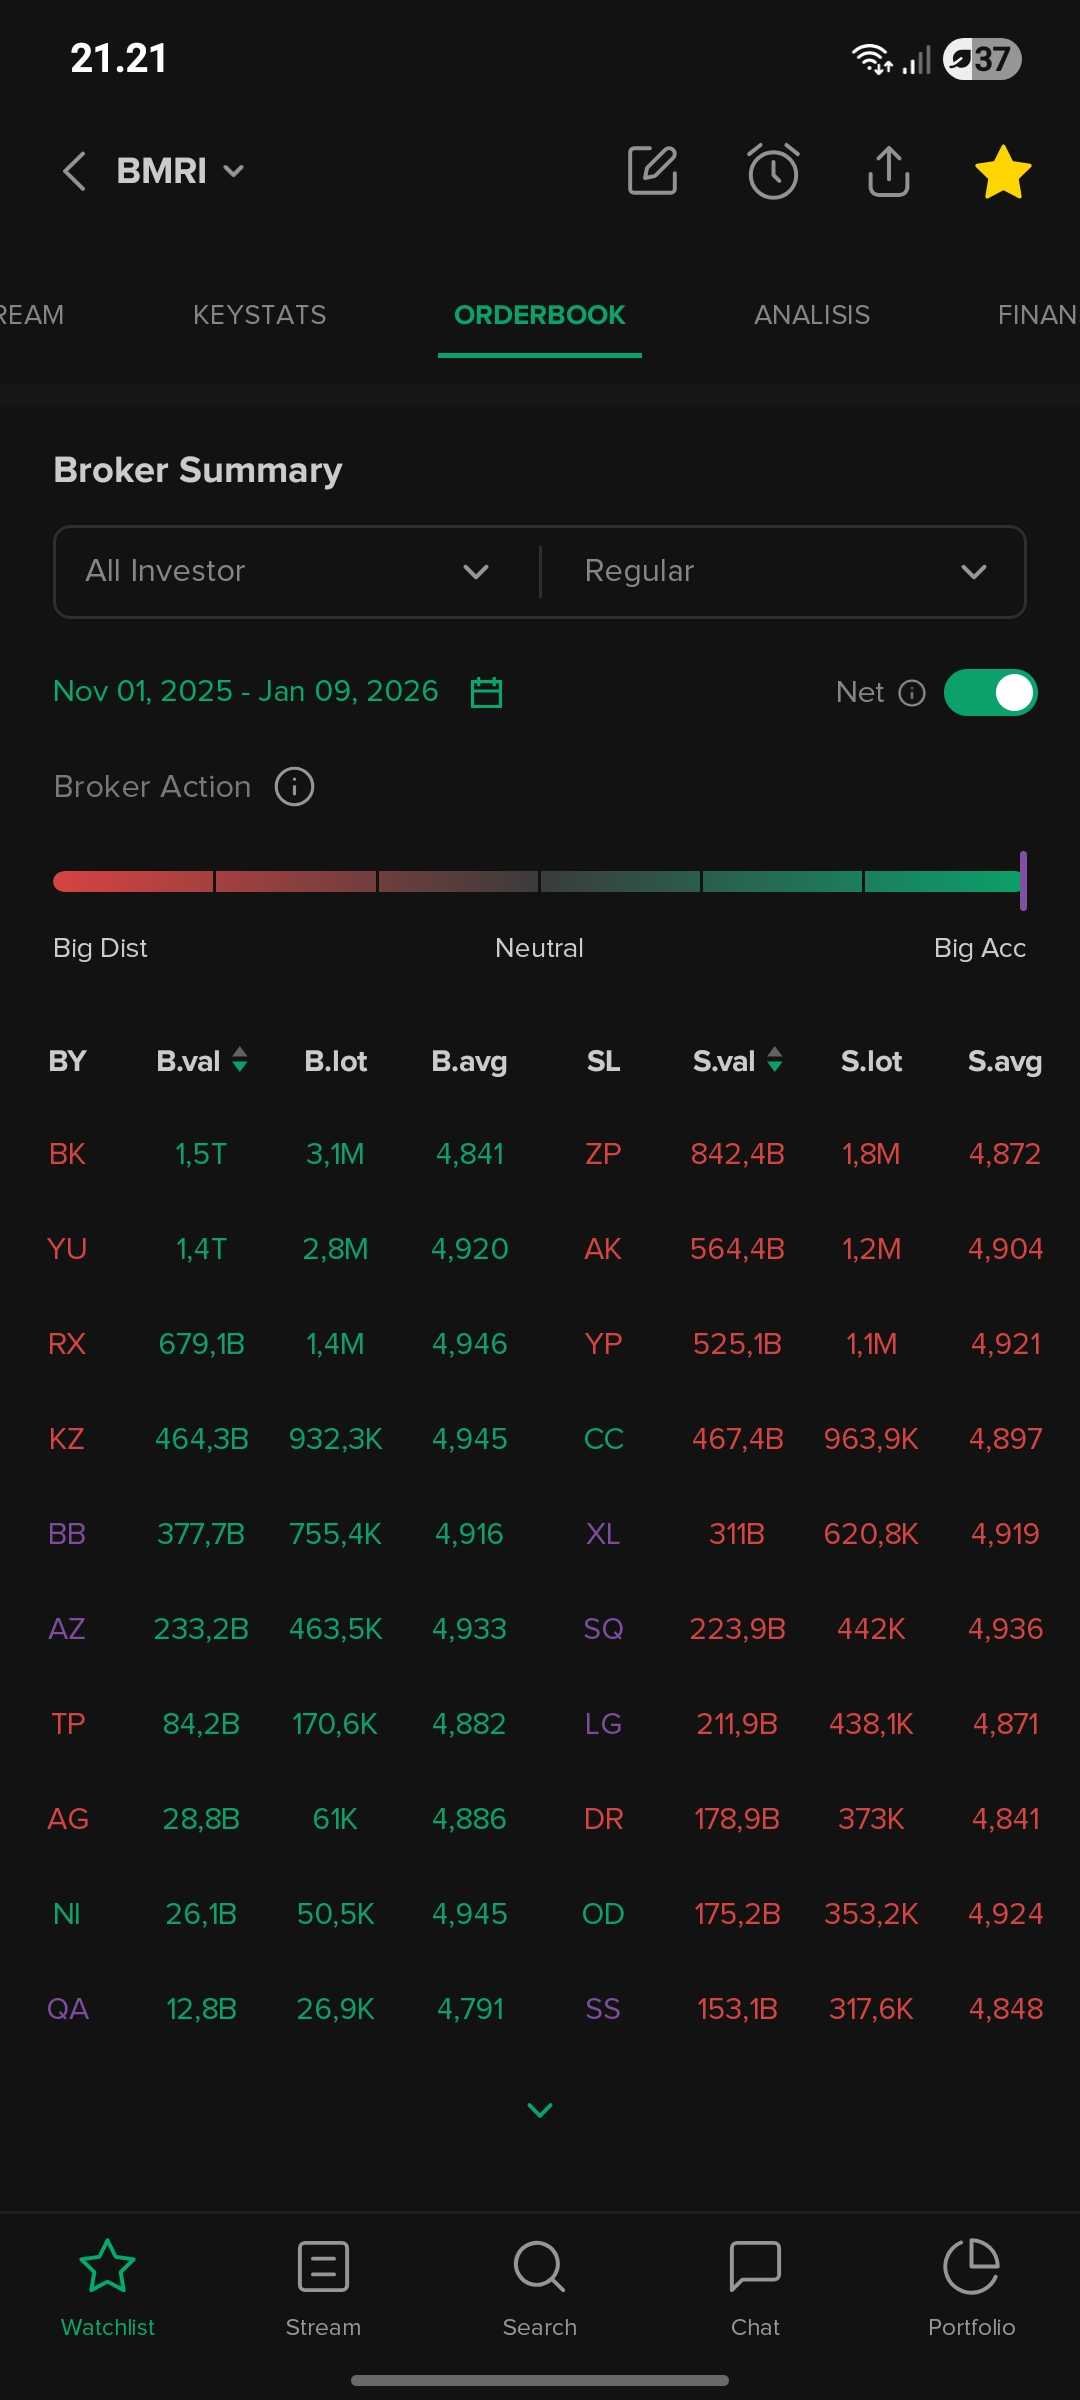Sort by B.val column arrows

coord(240,1060)
